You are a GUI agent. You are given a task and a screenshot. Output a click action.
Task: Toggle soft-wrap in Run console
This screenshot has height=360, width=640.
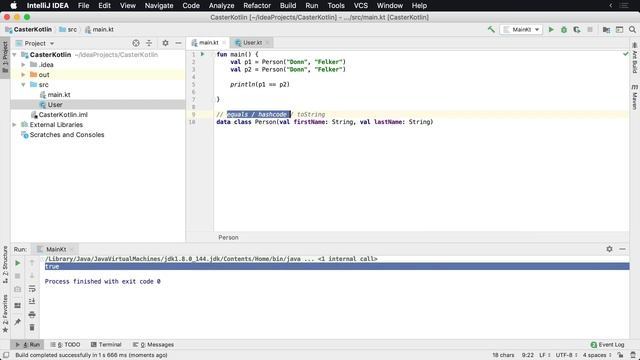click(32, 289)
